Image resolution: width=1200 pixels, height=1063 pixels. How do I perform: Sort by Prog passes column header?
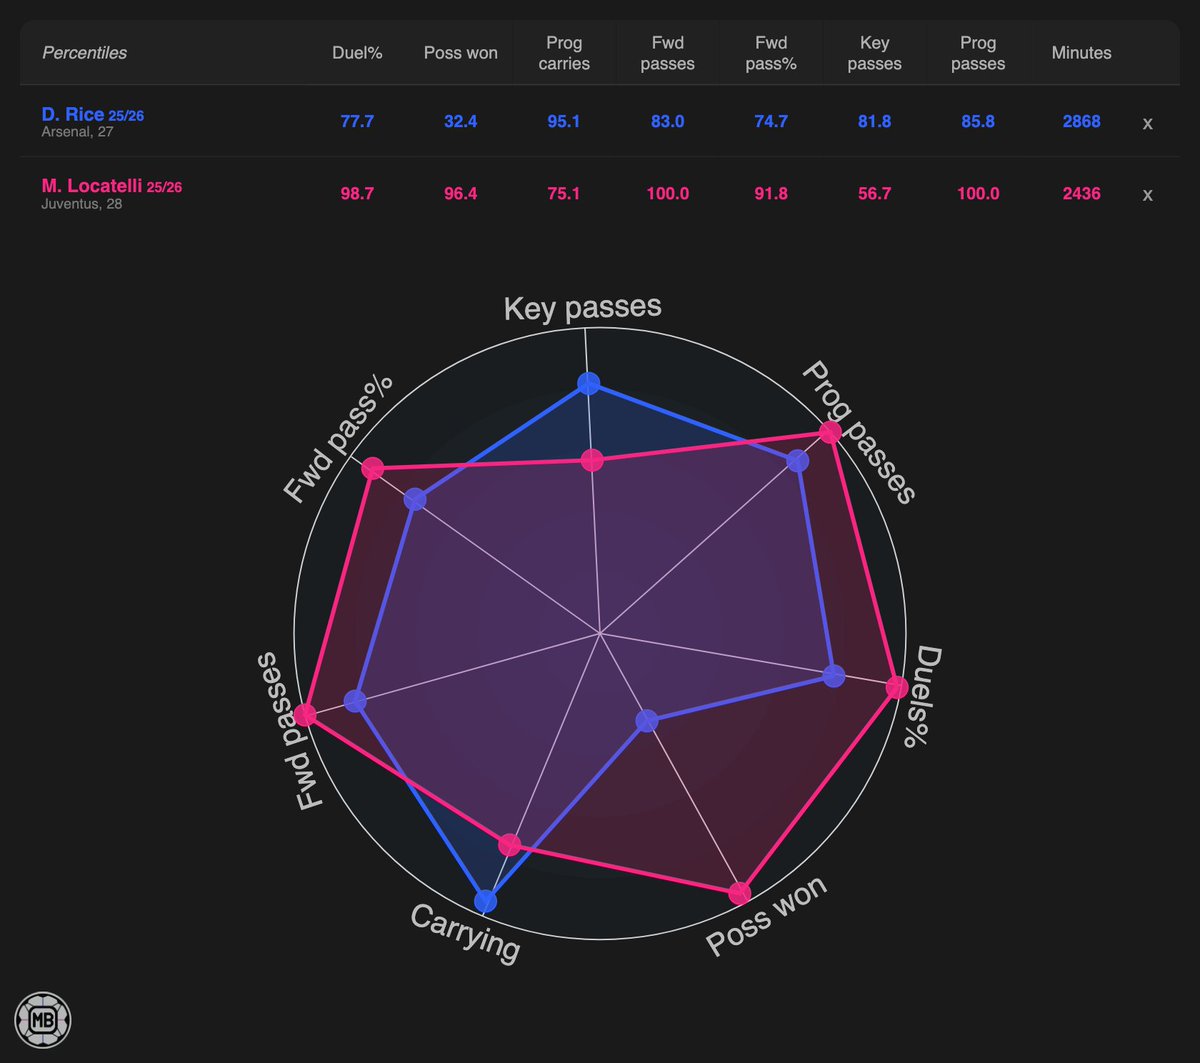pyautogui.click(x=978, y=53)
